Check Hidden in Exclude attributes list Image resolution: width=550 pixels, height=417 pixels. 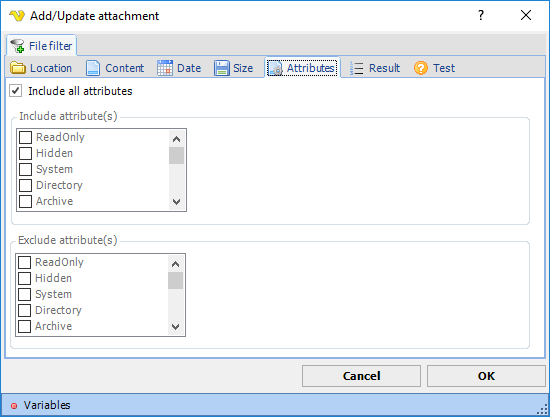tap(24, 278)
